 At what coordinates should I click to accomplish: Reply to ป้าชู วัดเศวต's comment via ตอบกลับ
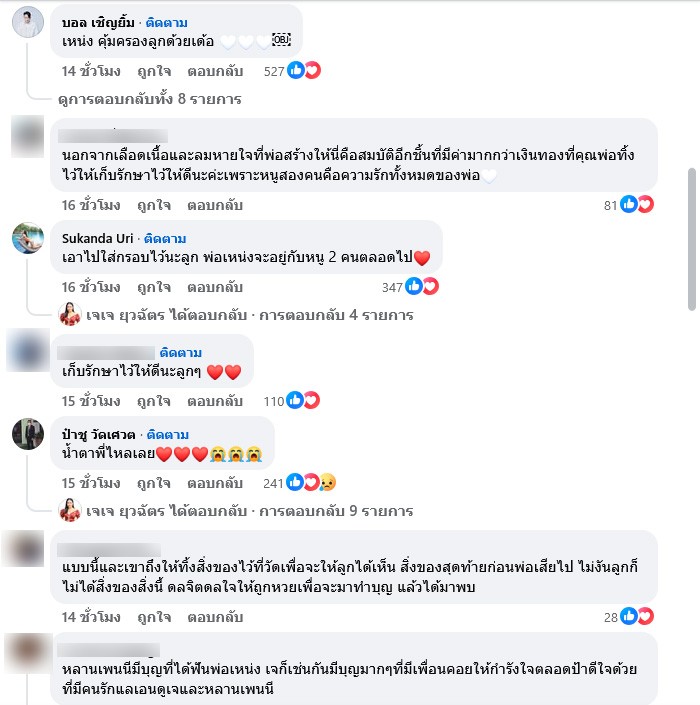coord(215,483)
